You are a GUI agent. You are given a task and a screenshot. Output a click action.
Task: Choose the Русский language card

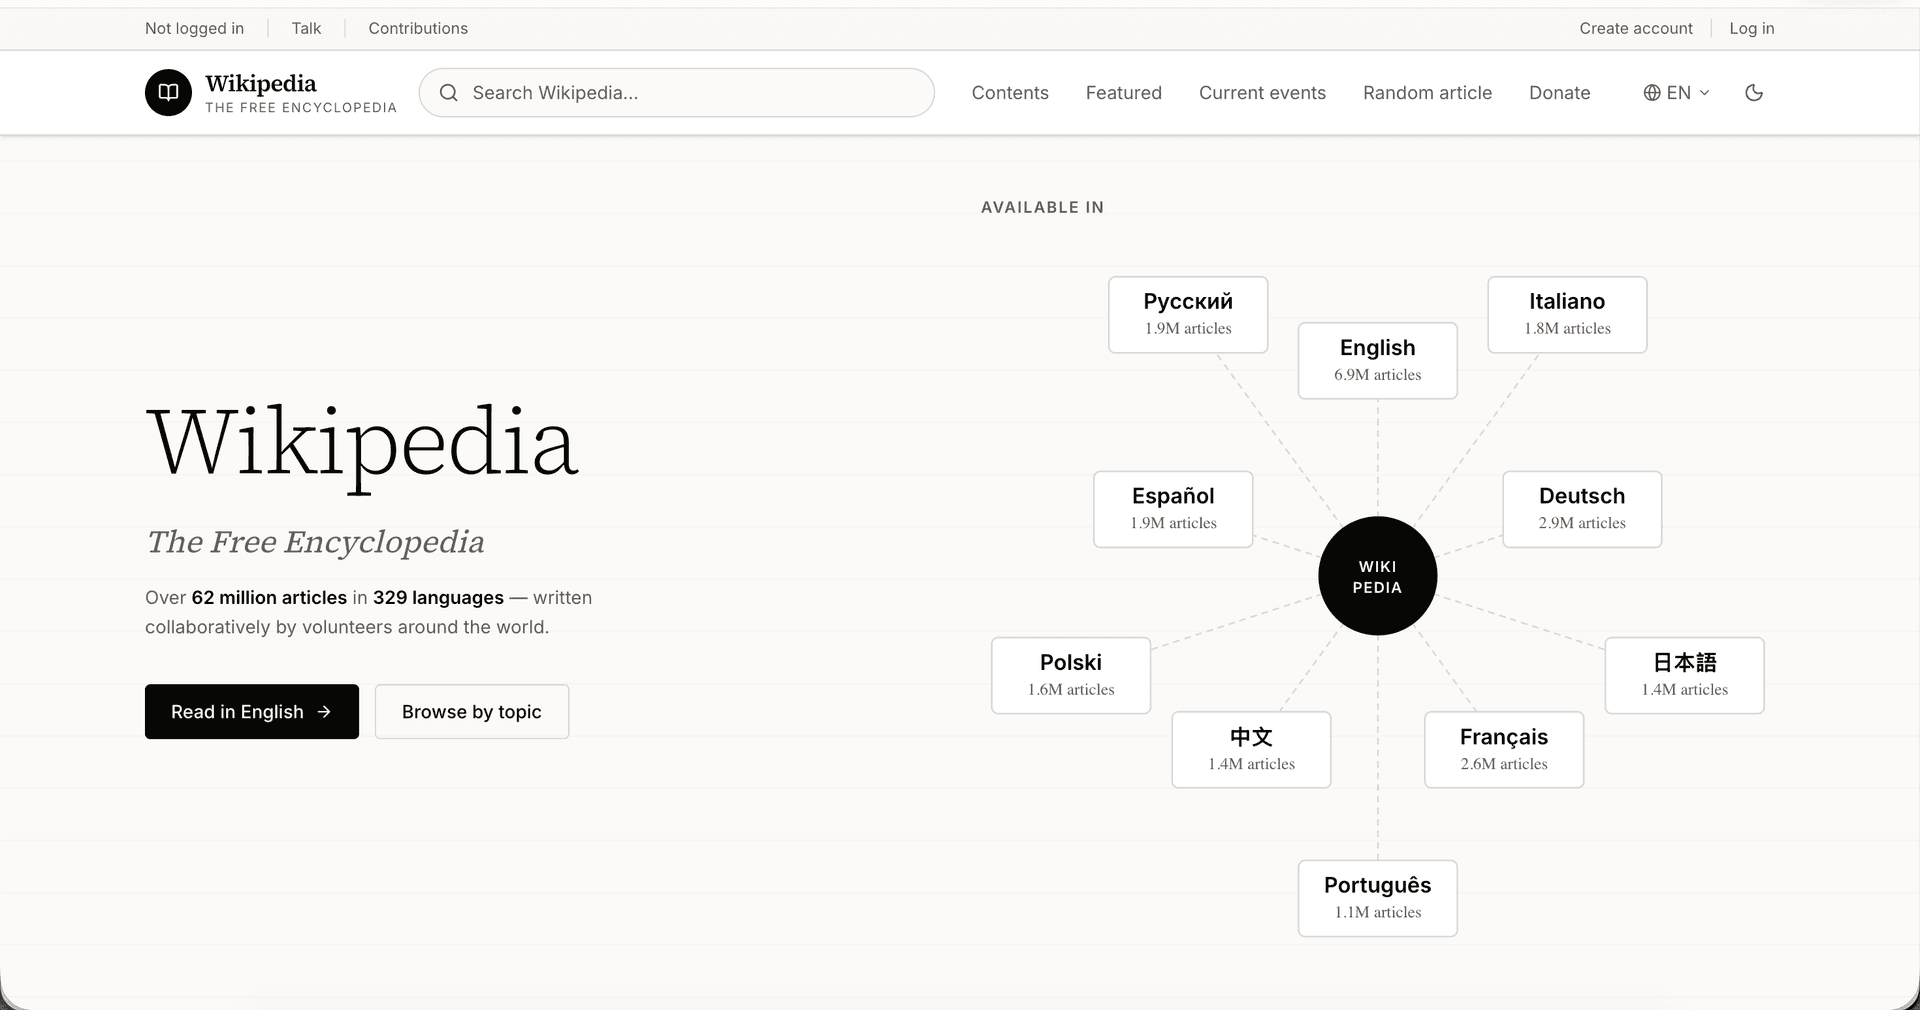point(1188,315)
